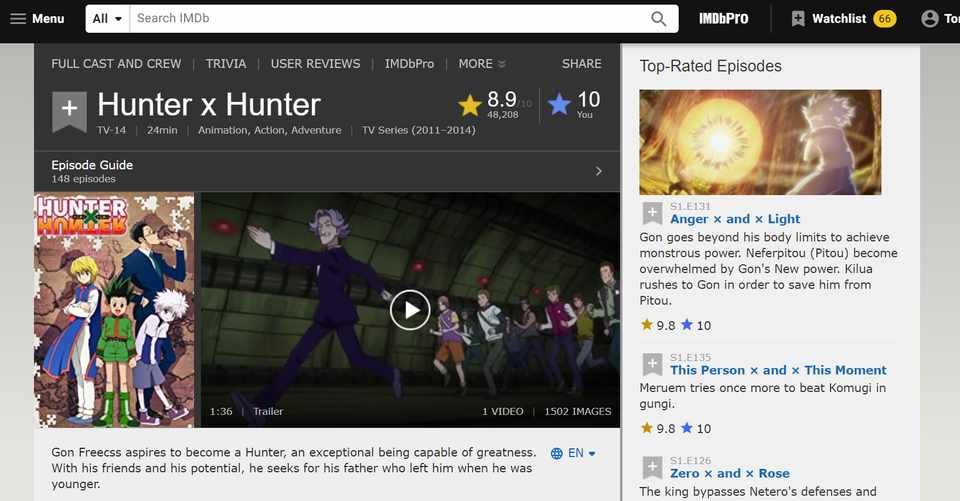Focus the Search IMDb field
960x501 pixels.
click(x=389, y=19)
